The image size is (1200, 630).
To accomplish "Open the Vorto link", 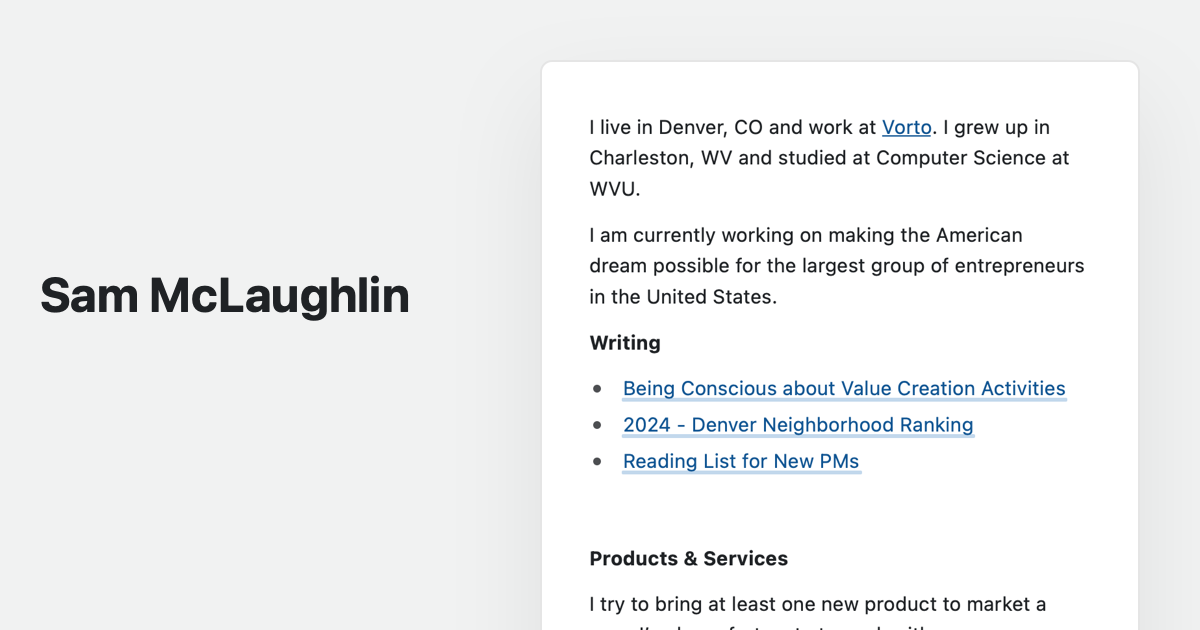I will pyautogui.click(x=906, y=128).
